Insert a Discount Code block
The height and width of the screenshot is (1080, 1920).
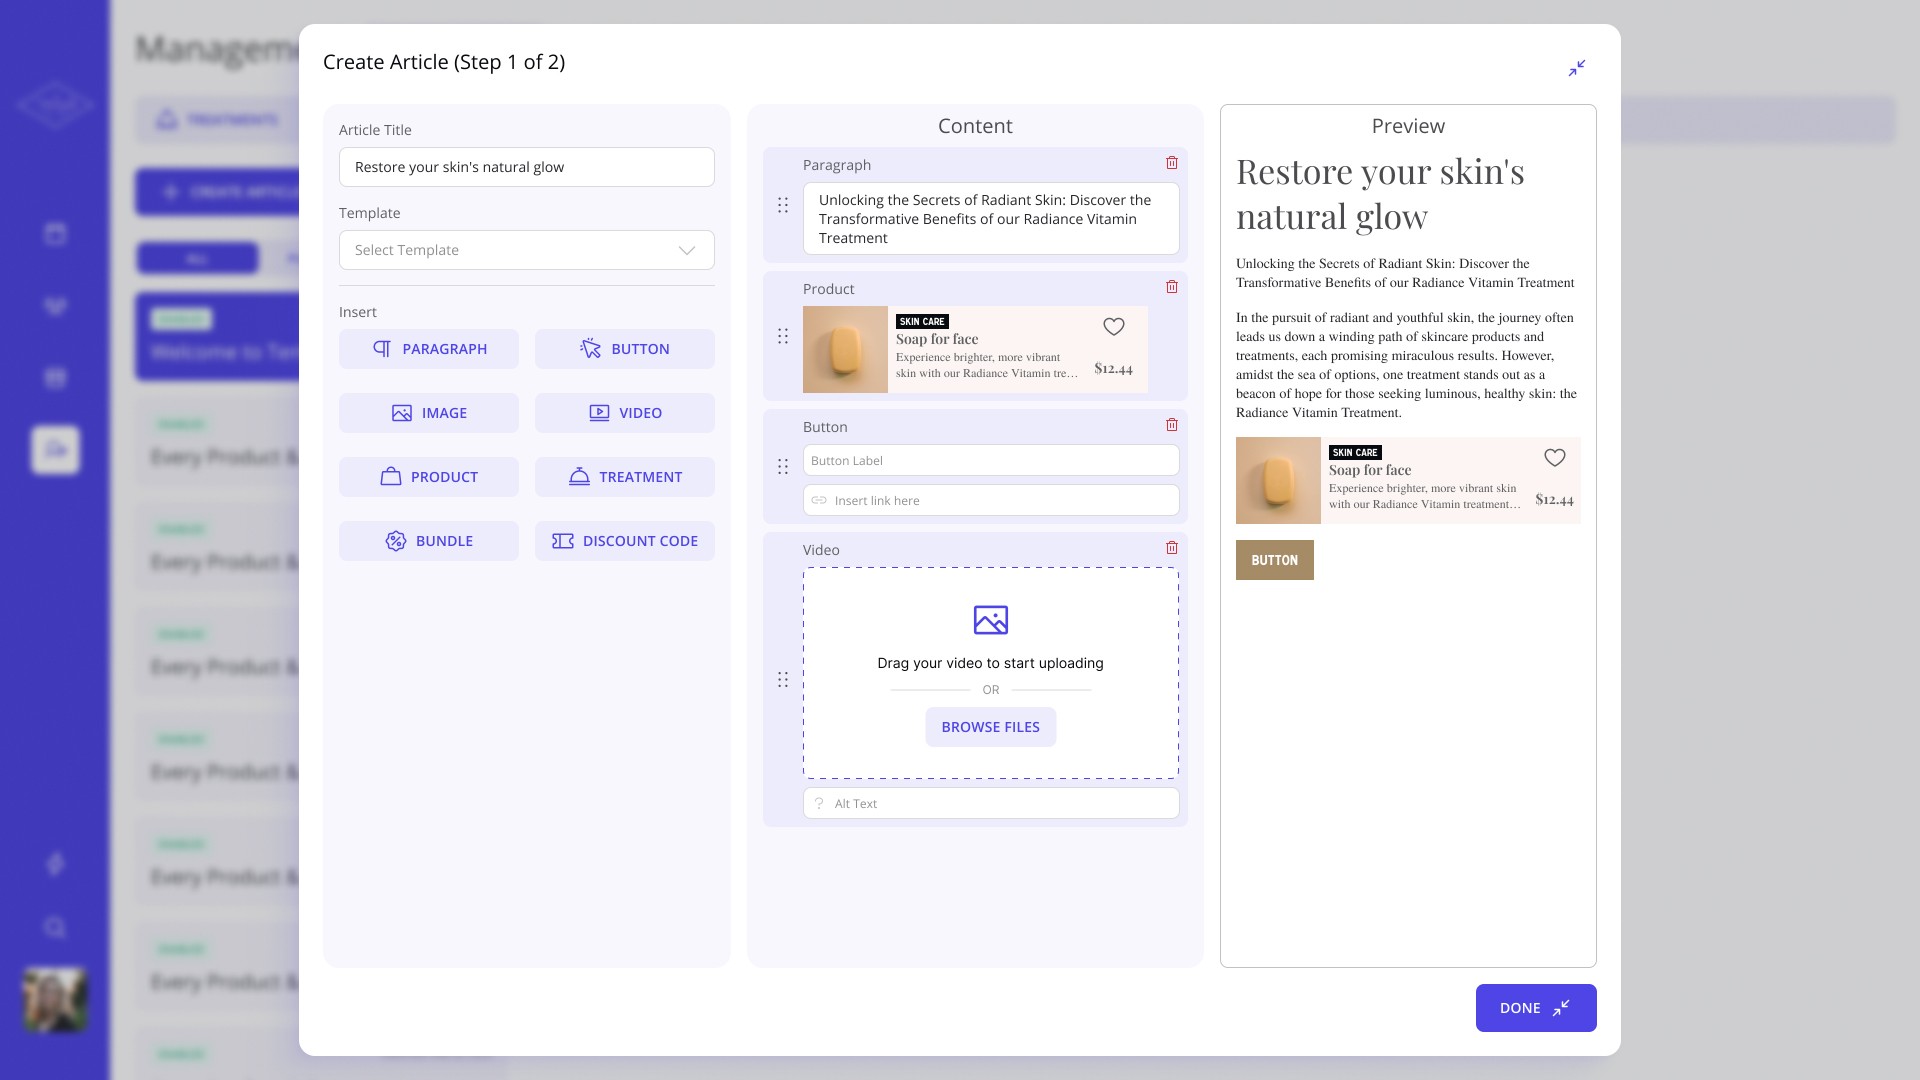(625, 541)
